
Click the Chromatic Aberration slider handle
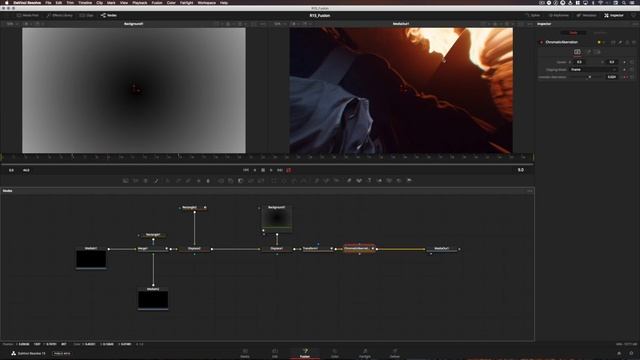[589, 77]
